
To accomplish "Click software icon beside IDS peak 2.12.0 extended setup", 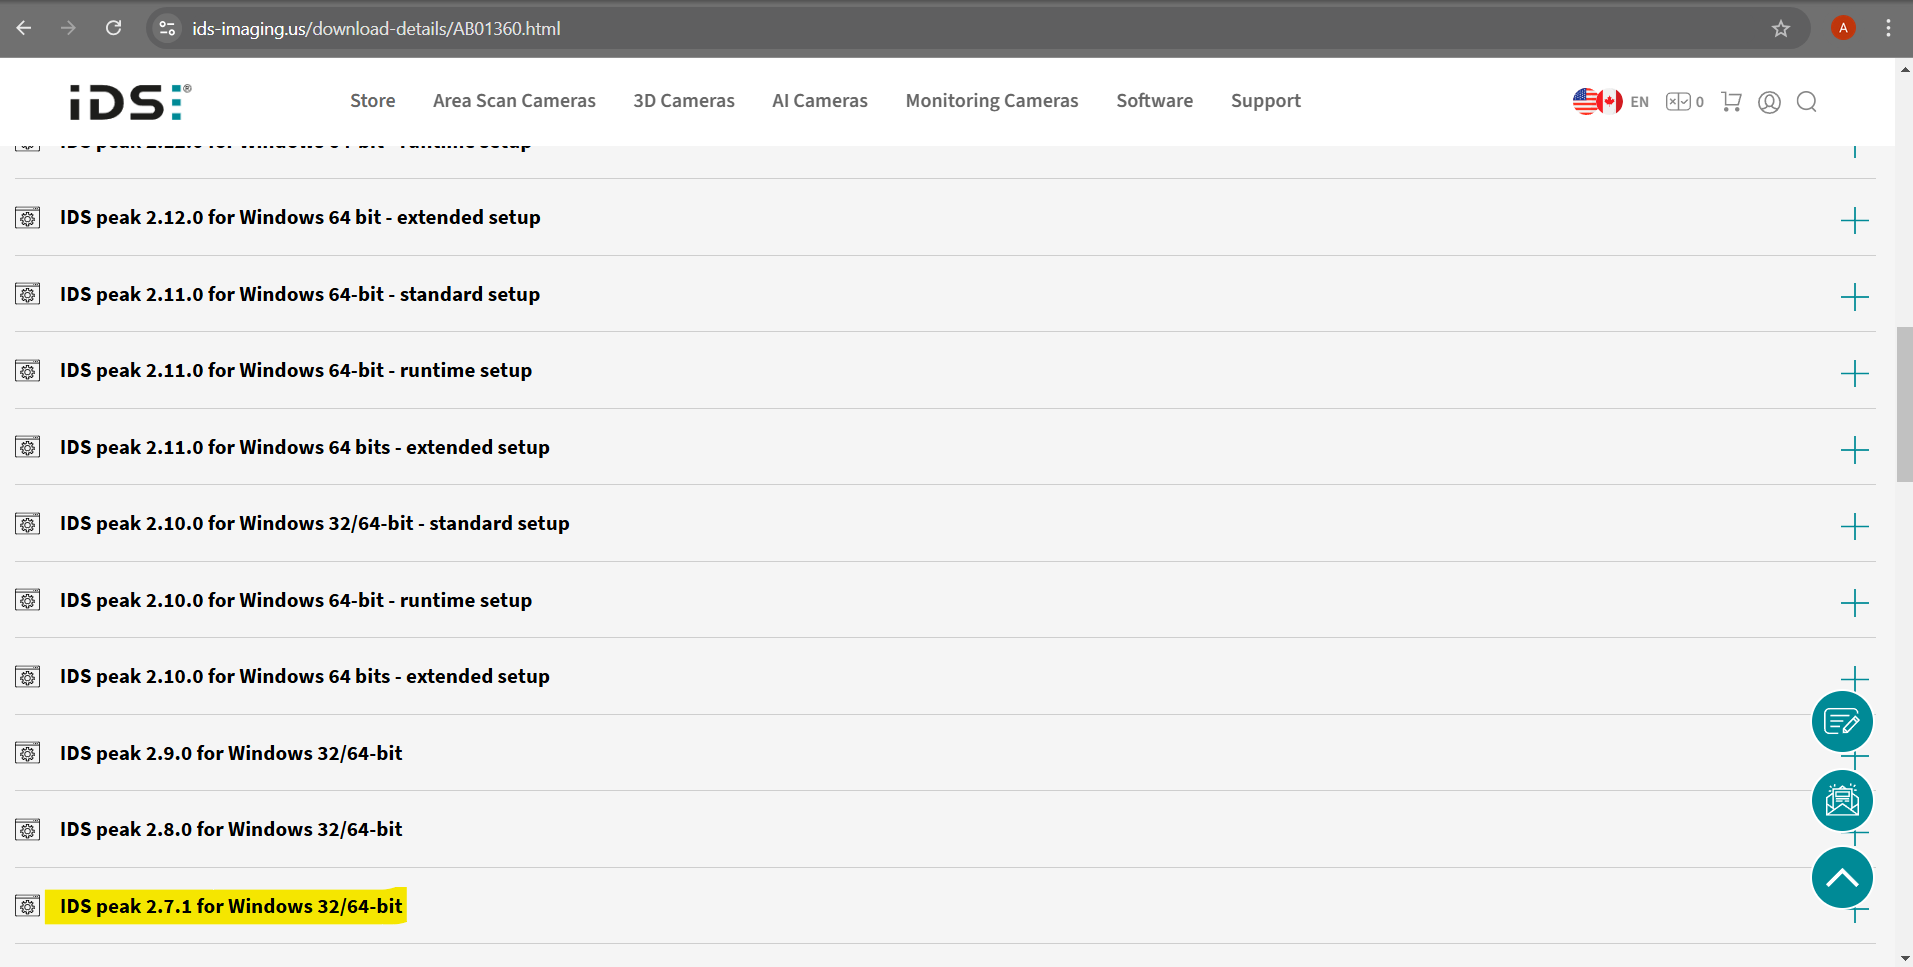I will click(x=28, y=218).
